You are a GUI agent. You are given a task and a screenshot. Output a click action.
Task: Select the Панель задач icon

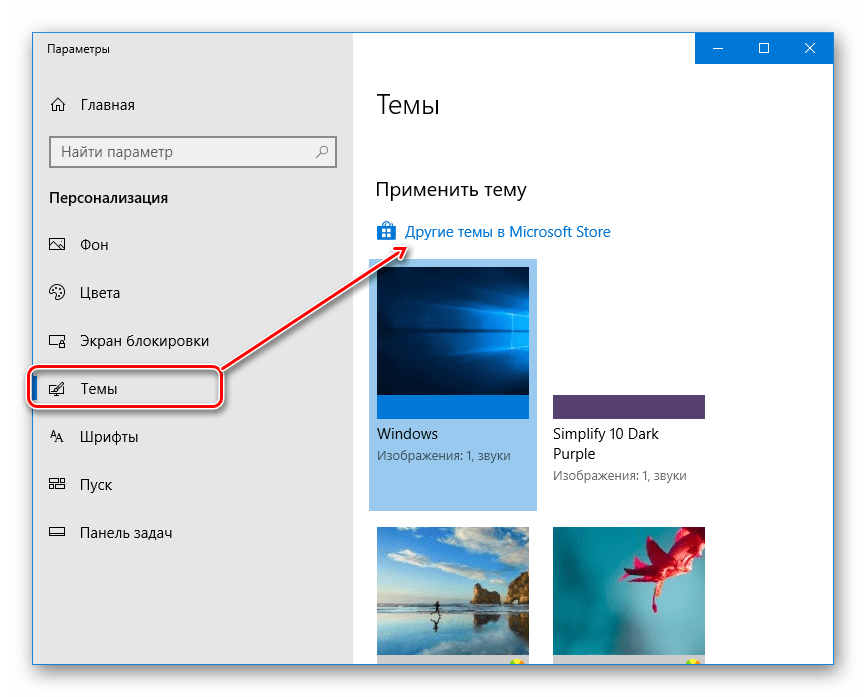pyautogui.click(x=58, y=533)
